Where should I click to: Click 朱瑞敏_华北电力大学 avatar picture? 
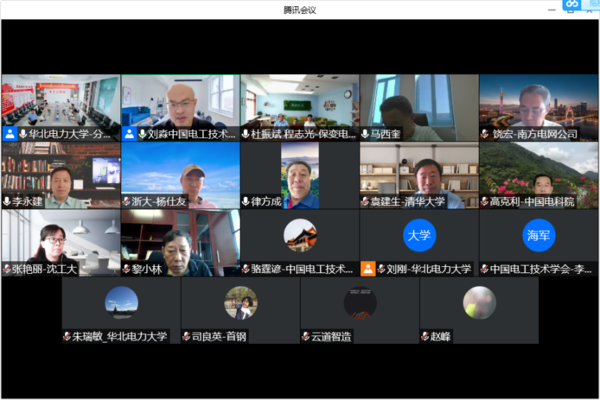(120, 302)
